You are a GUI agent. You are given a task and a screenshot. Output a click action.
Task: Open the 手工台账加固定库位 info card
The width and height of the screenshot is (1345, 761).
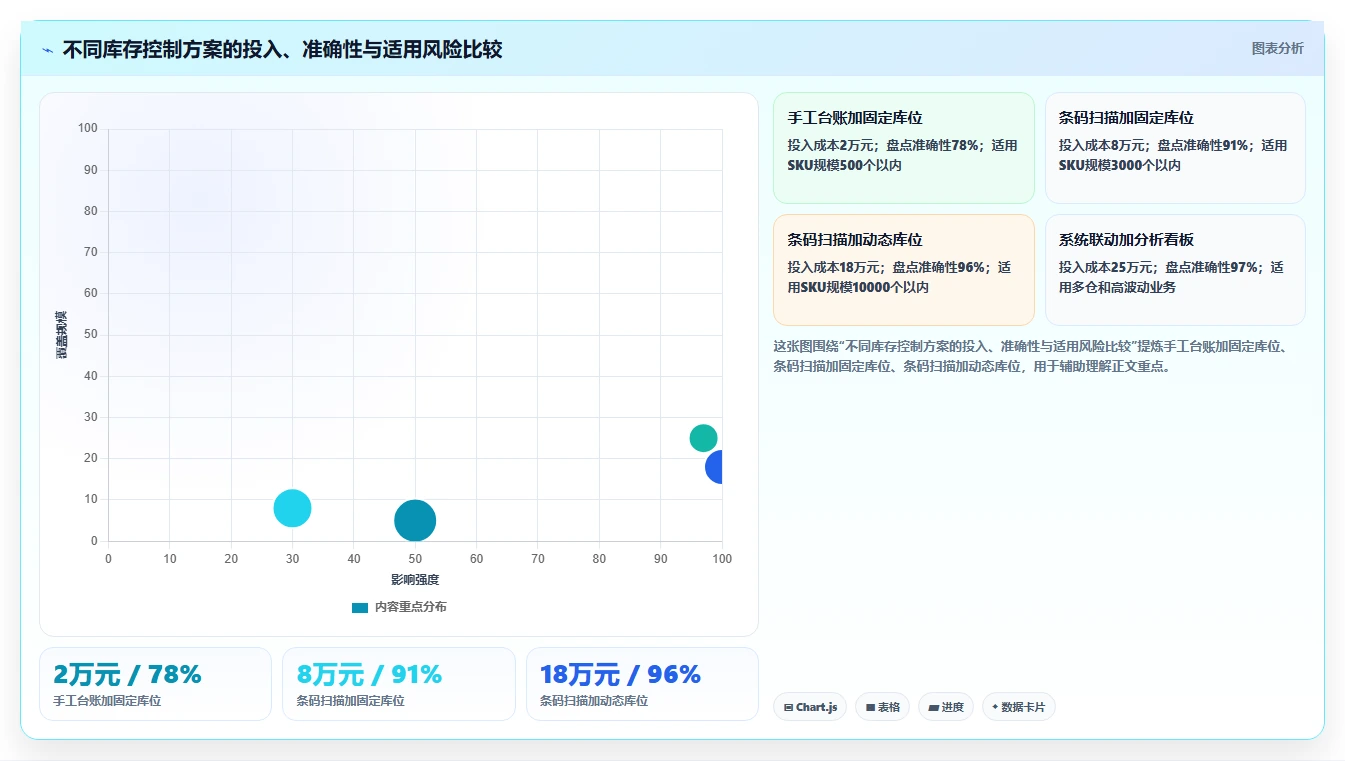coord(903,148)
